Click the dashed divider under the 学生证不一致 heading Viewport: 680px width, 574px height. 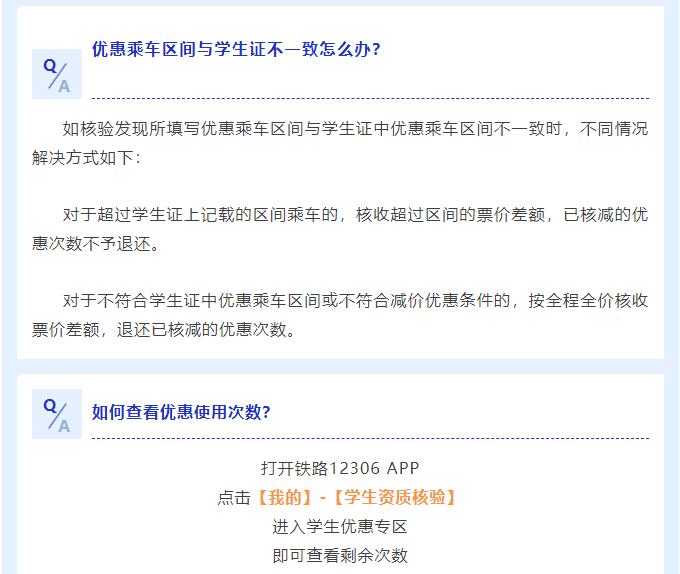click(370, 98)
